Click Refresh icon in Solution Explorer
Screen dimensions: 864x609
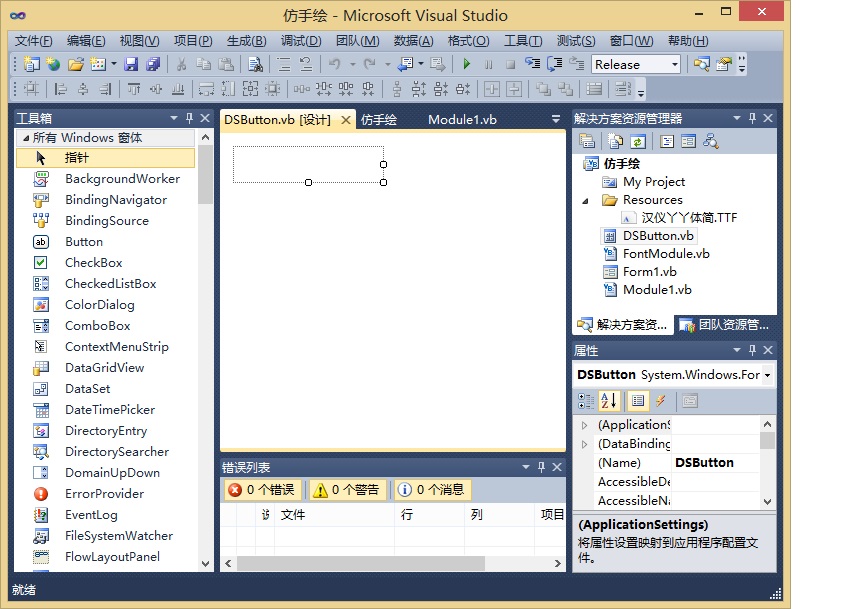(638, 142)
